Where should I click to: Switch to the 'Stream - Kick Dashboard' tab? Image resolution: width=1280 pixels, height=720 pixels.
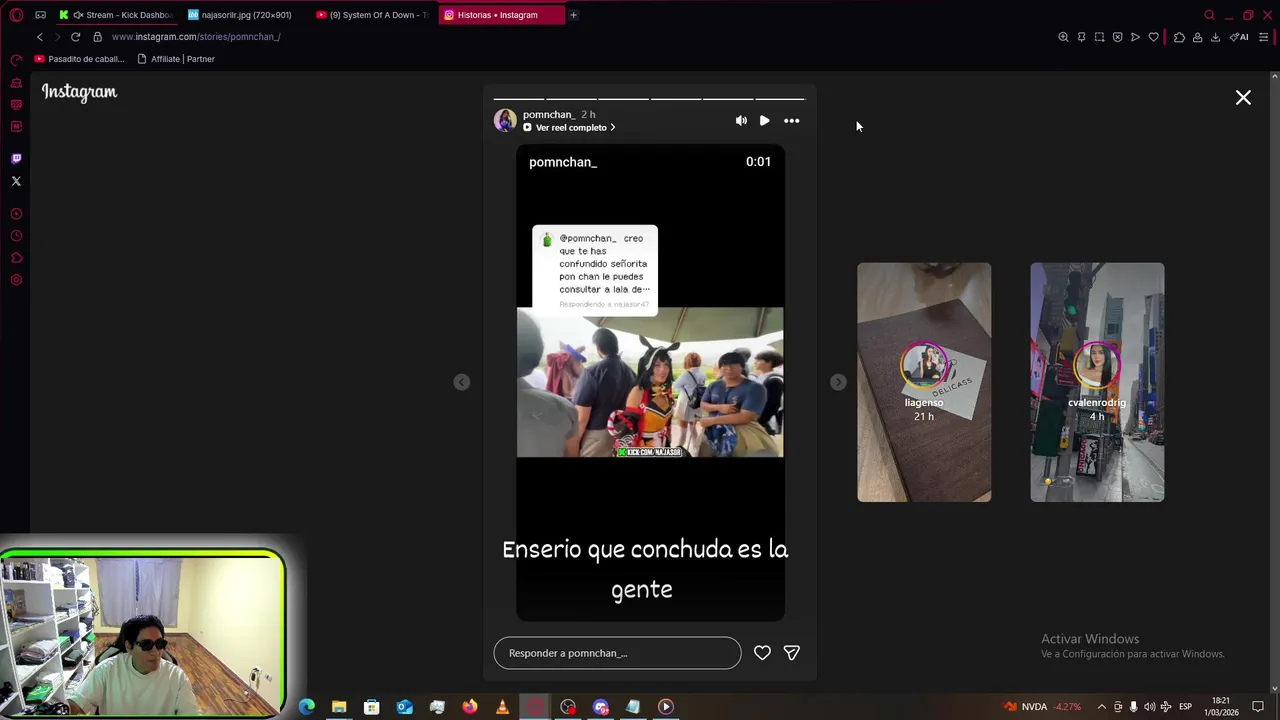(x=118, y=15)
